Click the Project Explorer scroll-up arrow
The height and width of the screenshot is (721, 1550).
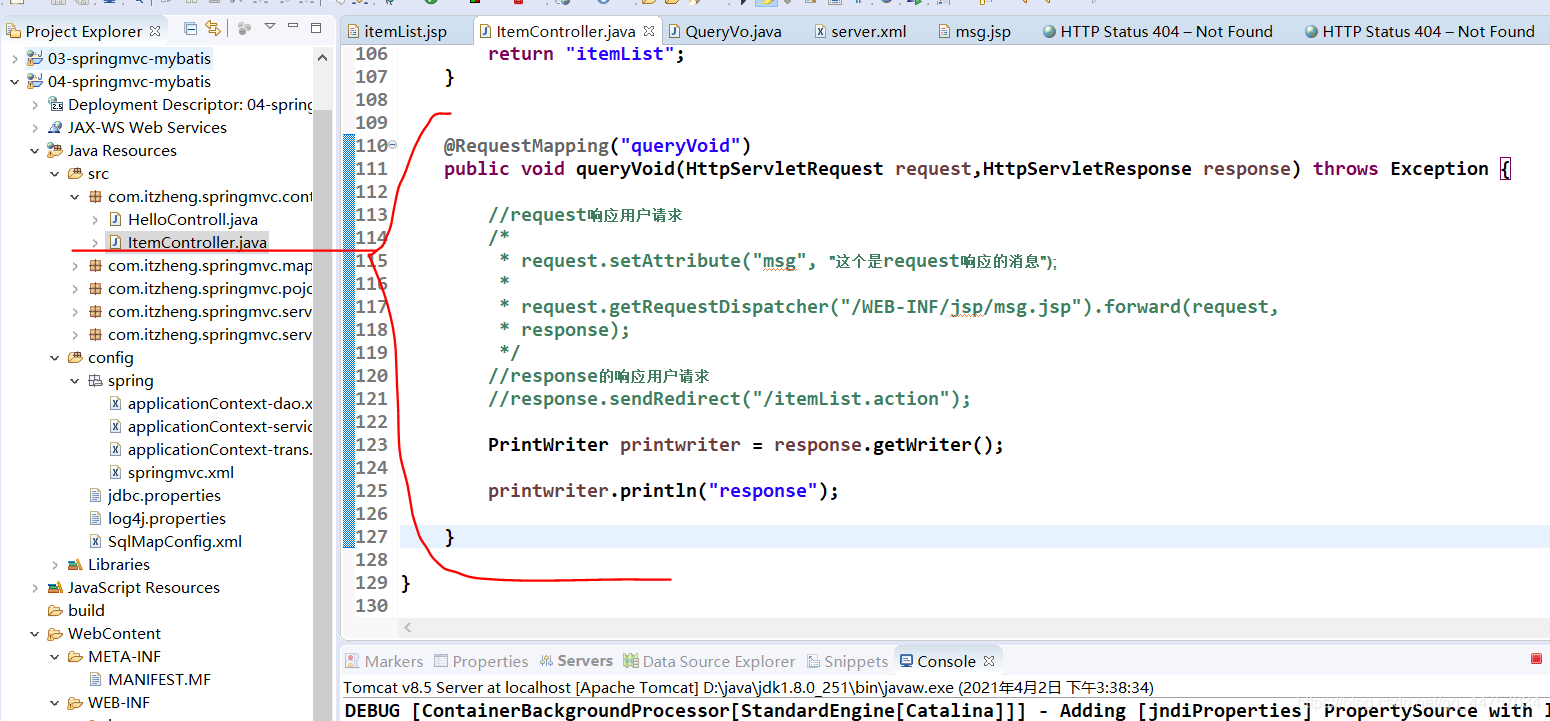point(322,58)
